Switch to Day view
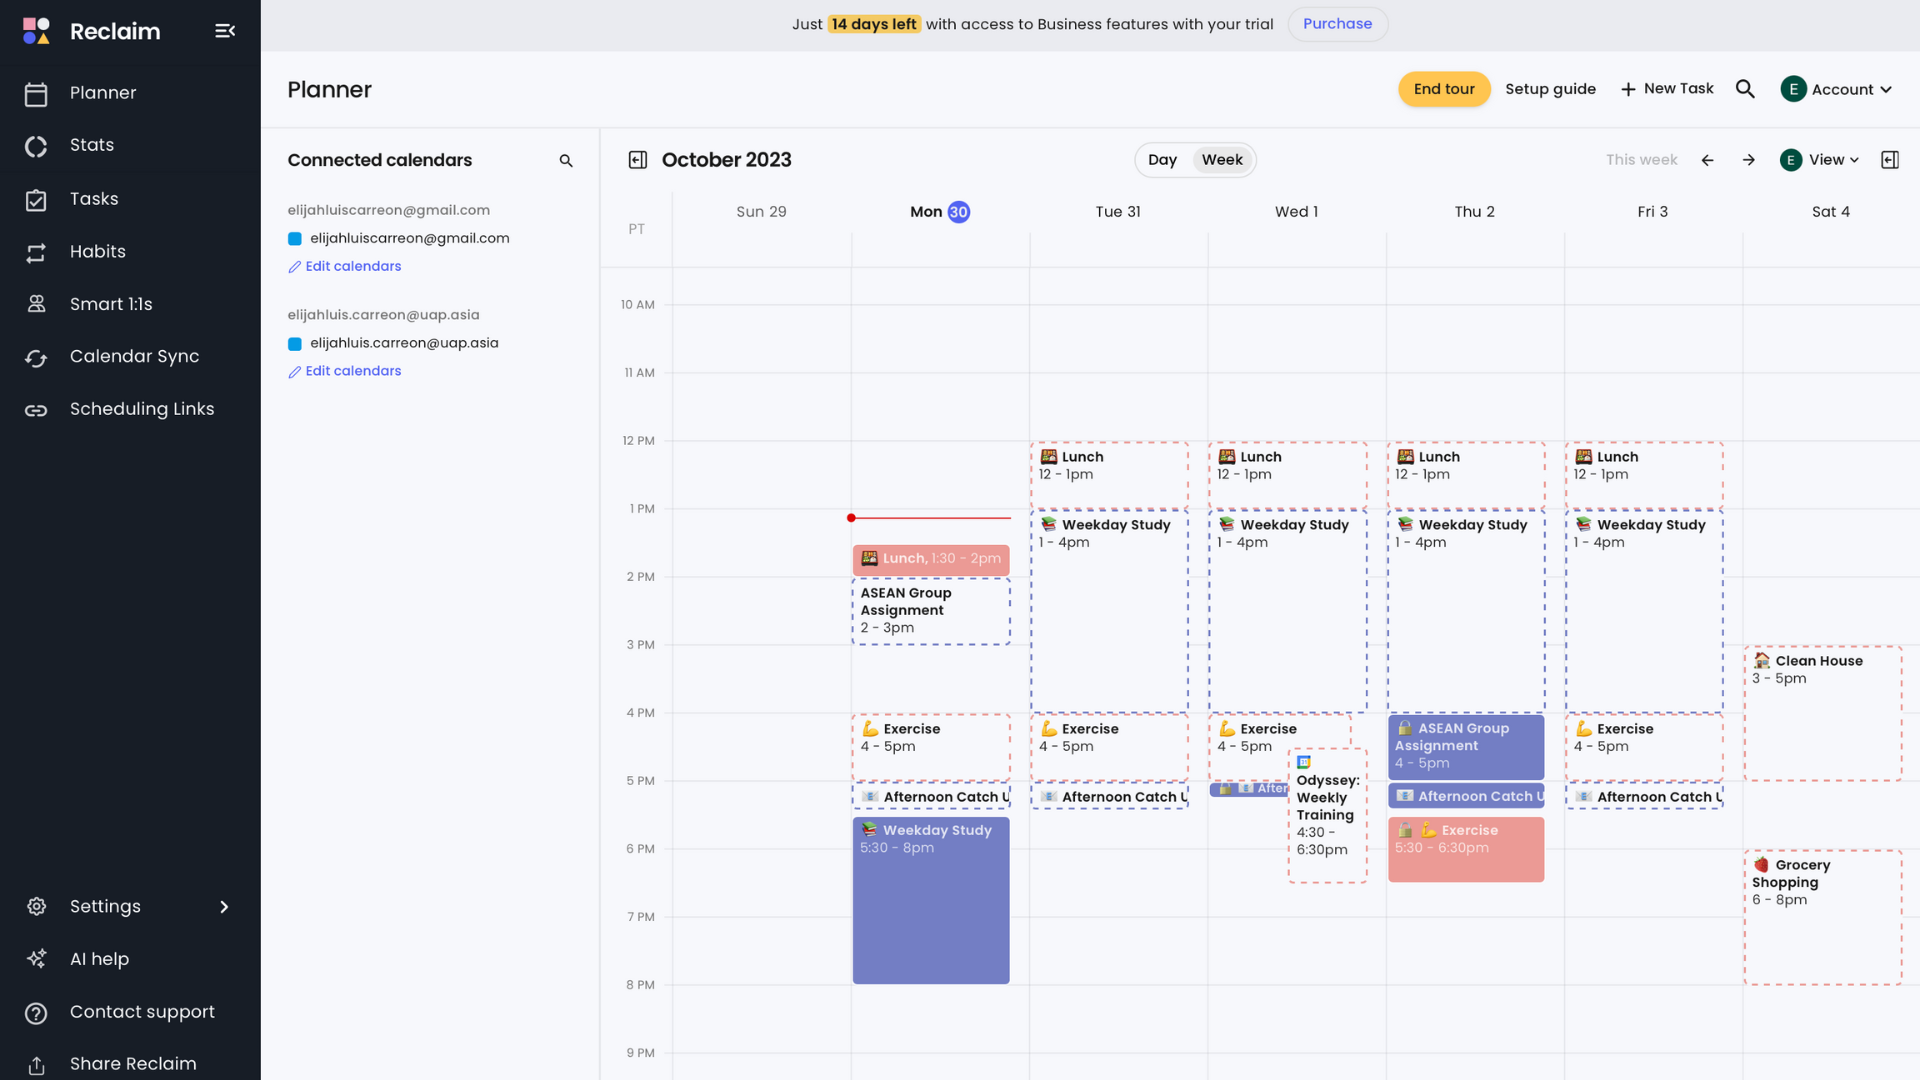 1162,160
